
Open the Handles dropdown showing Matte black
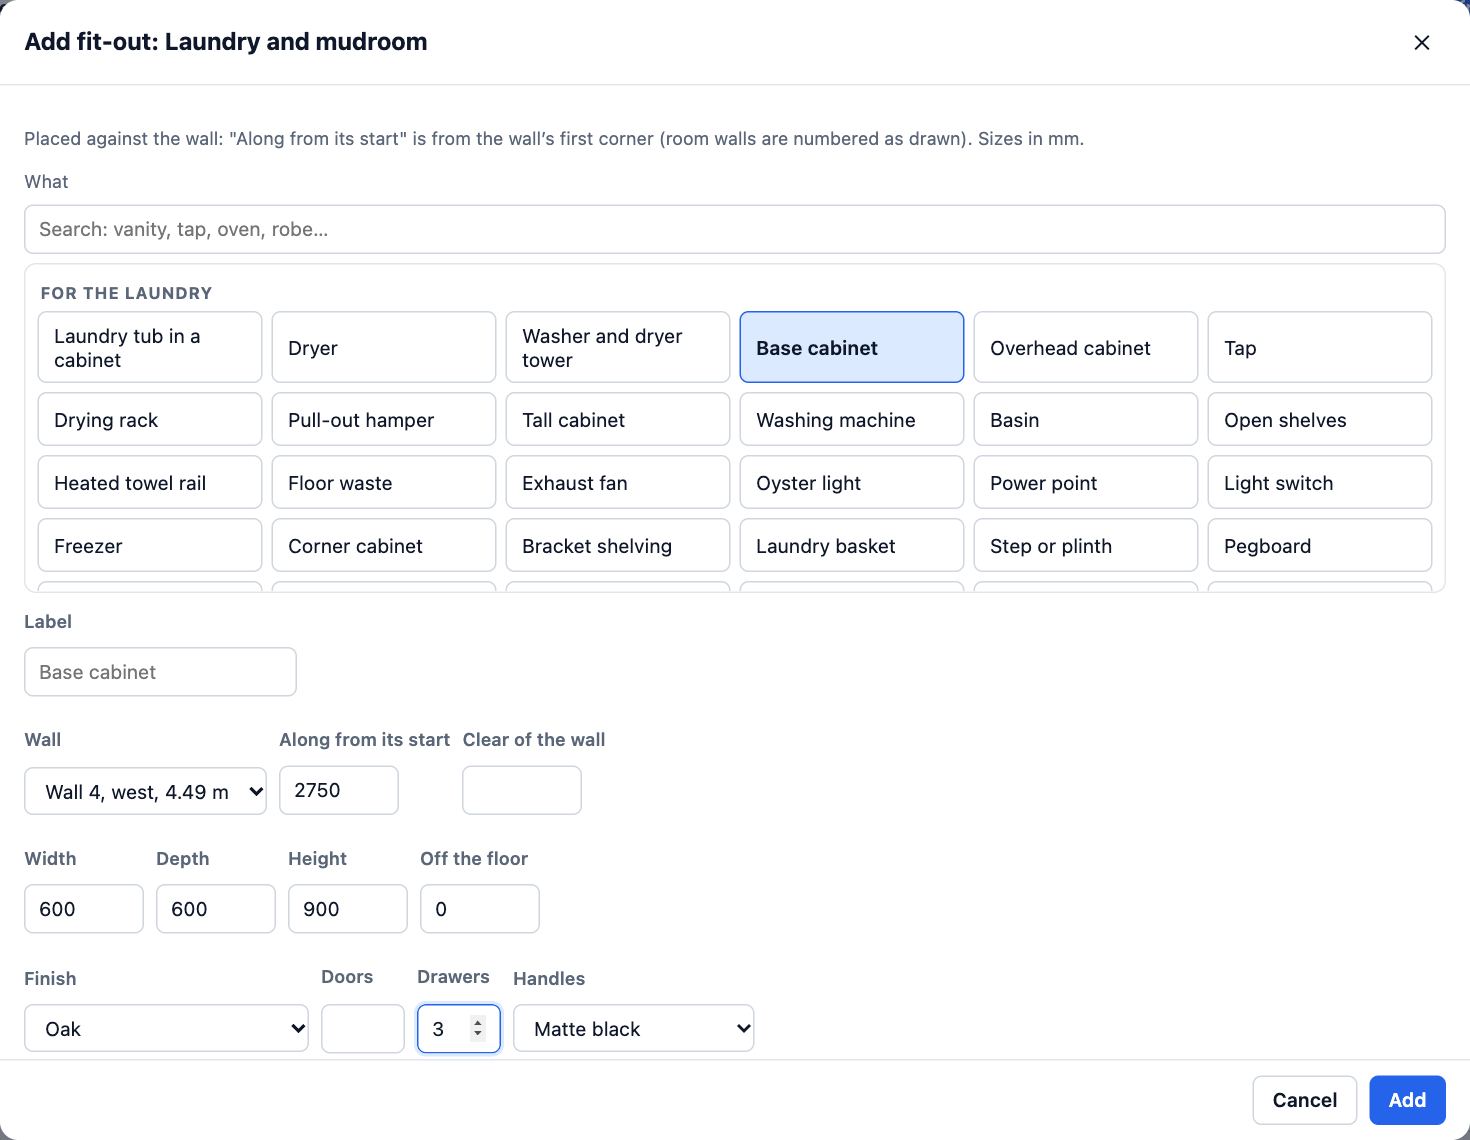tap(633, 1028)
